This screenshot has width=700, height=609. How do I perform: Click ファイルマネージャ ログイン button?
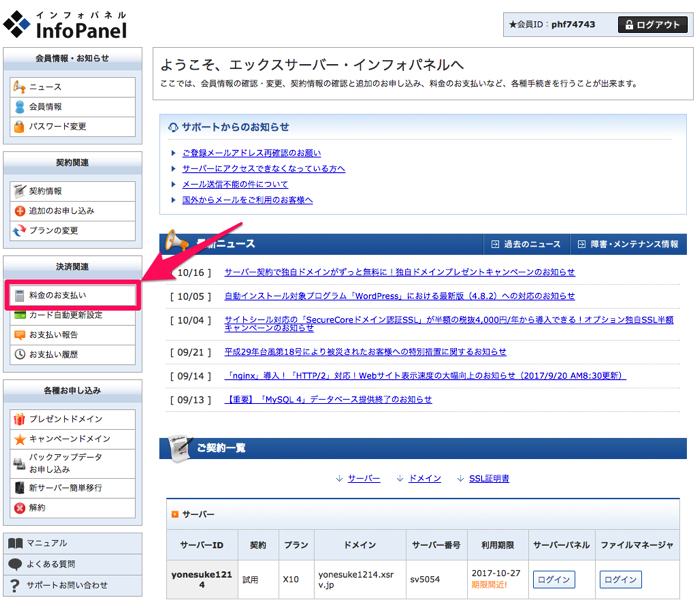click(x=621, y=580)
